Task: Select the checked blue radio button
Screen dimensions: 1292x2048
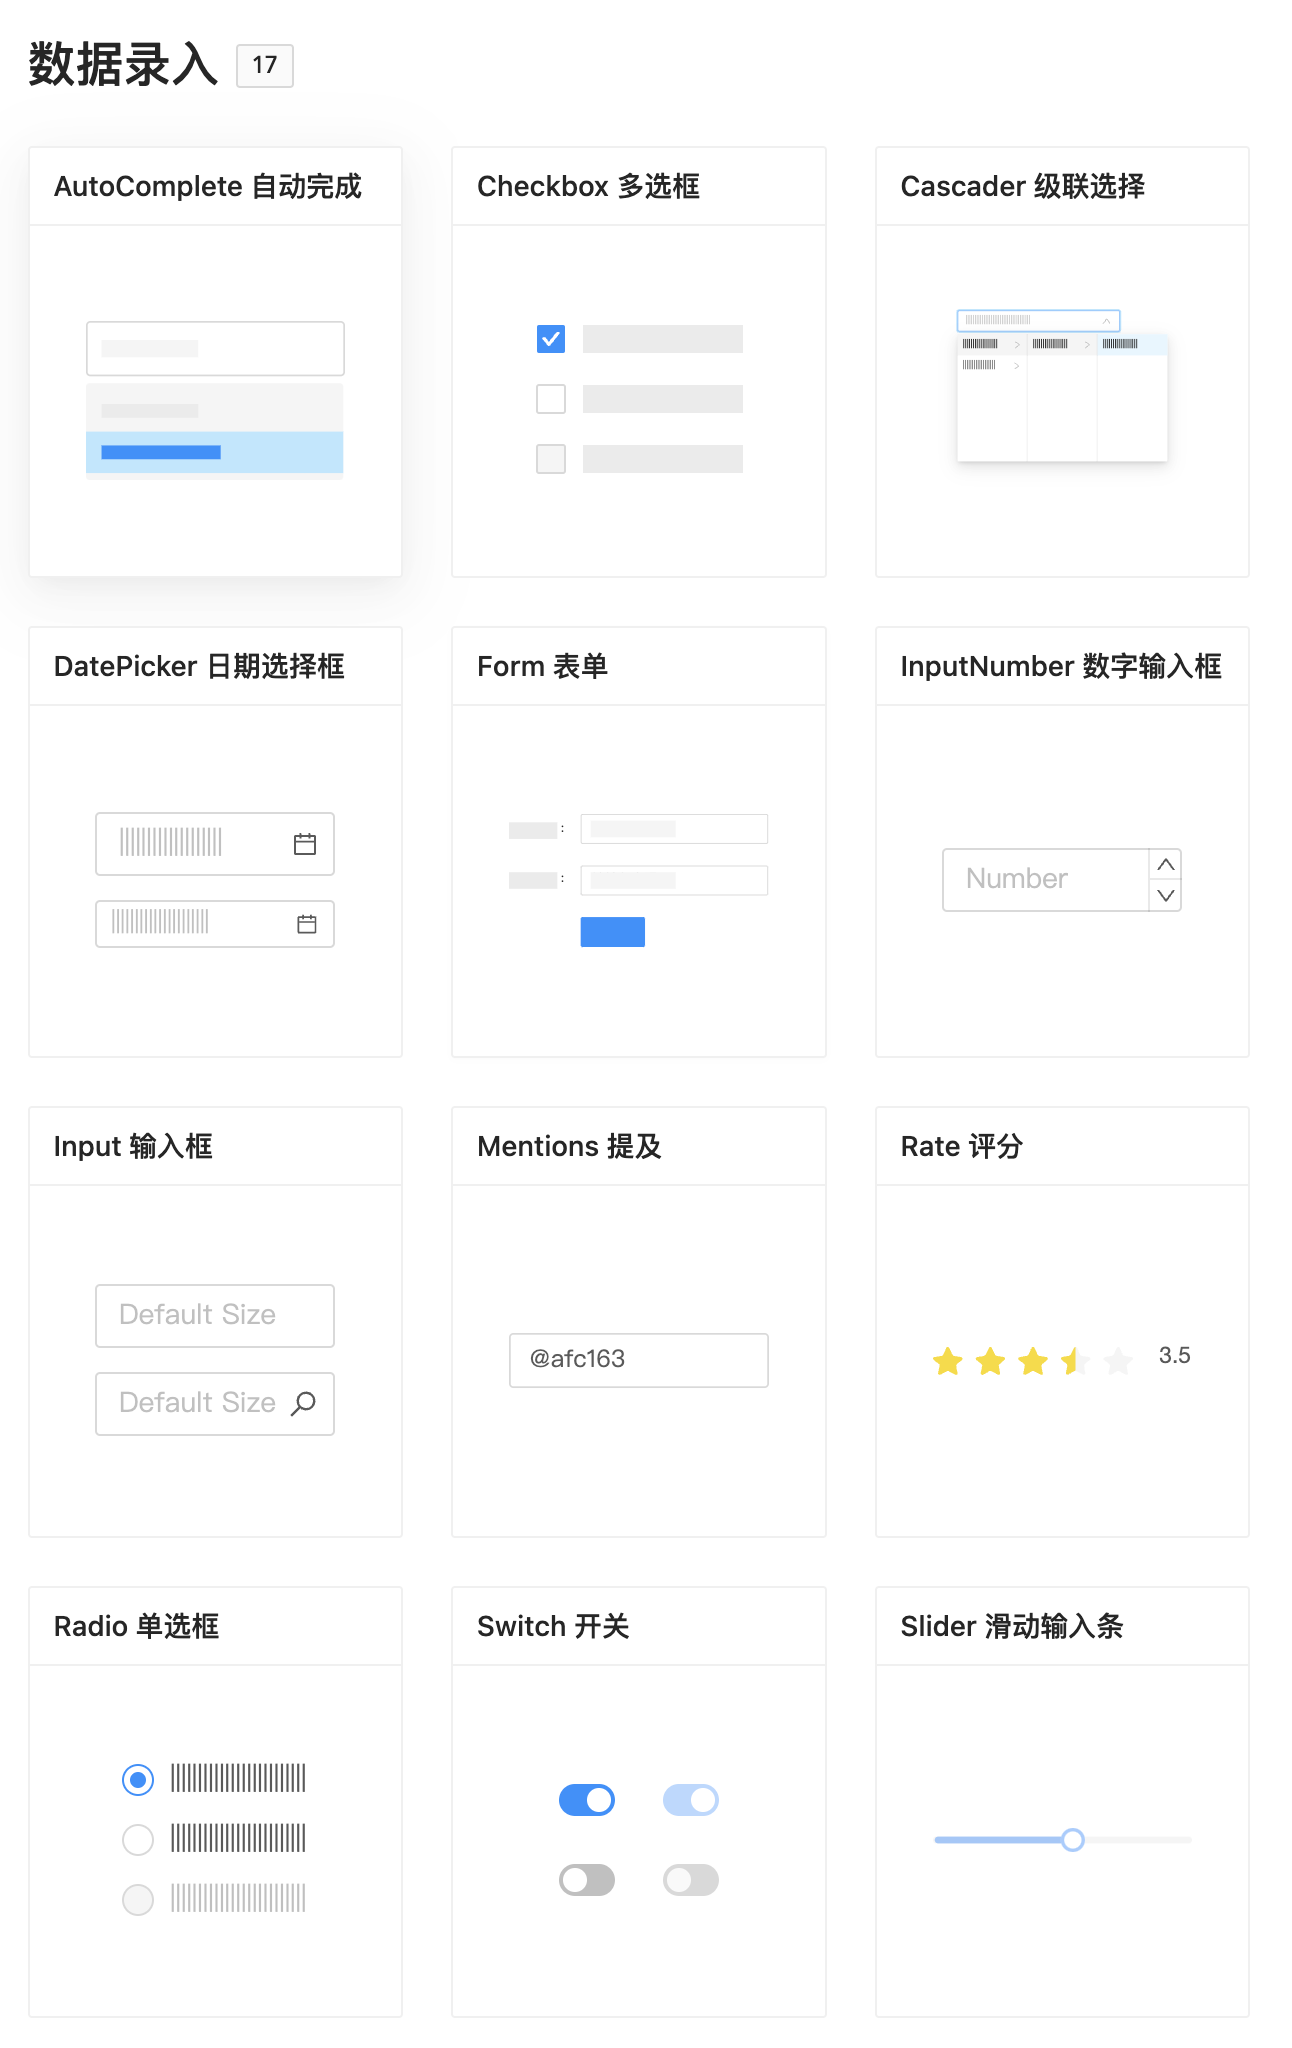Action: (x=138, y=1779)
